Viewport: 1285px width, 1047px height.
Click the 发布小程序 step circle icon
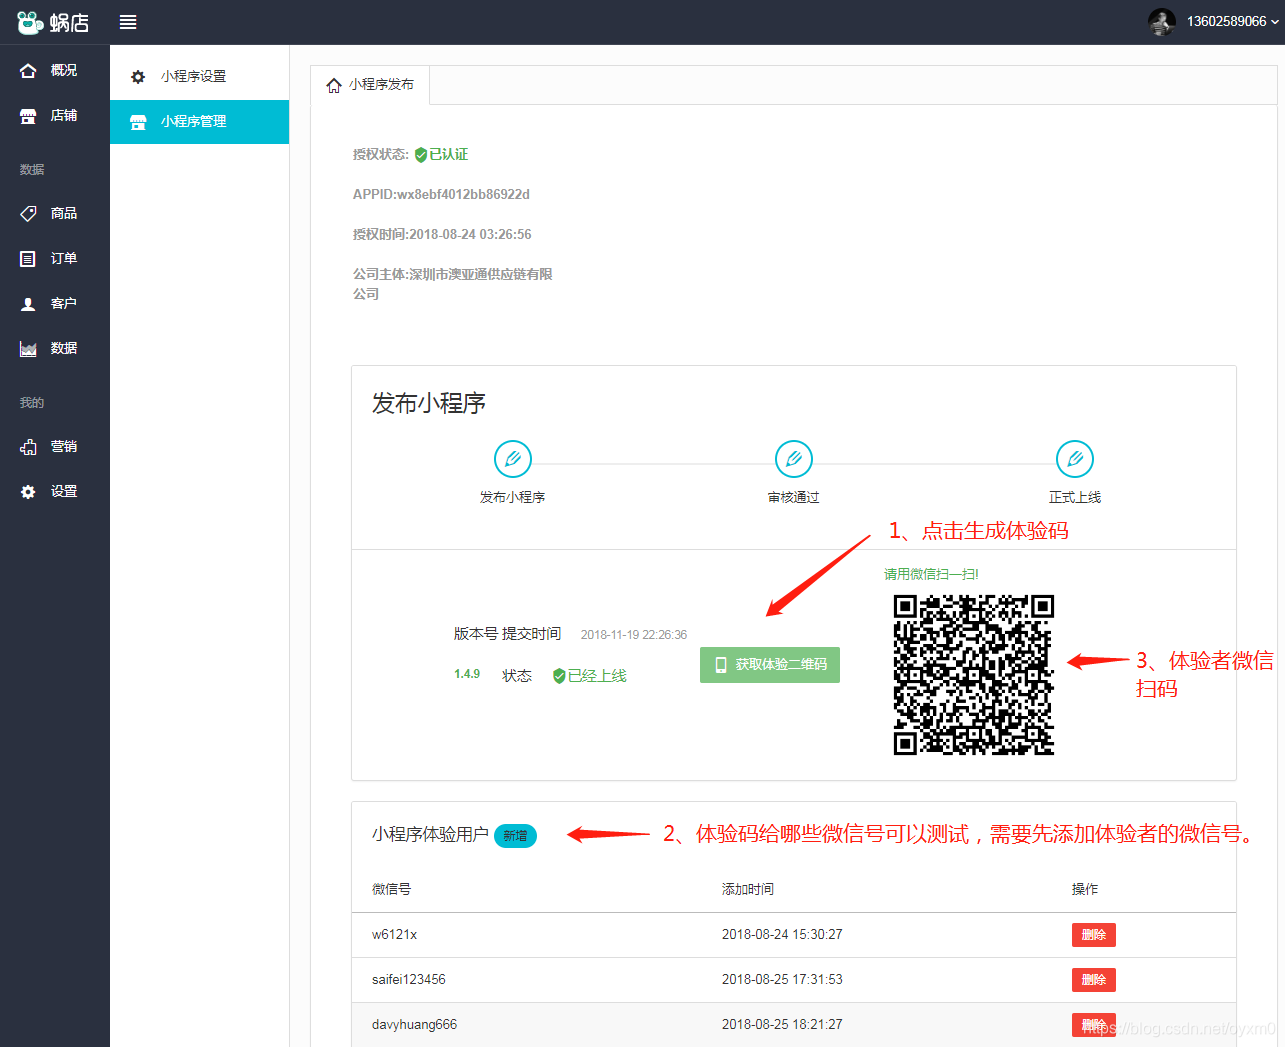[513, 459]
